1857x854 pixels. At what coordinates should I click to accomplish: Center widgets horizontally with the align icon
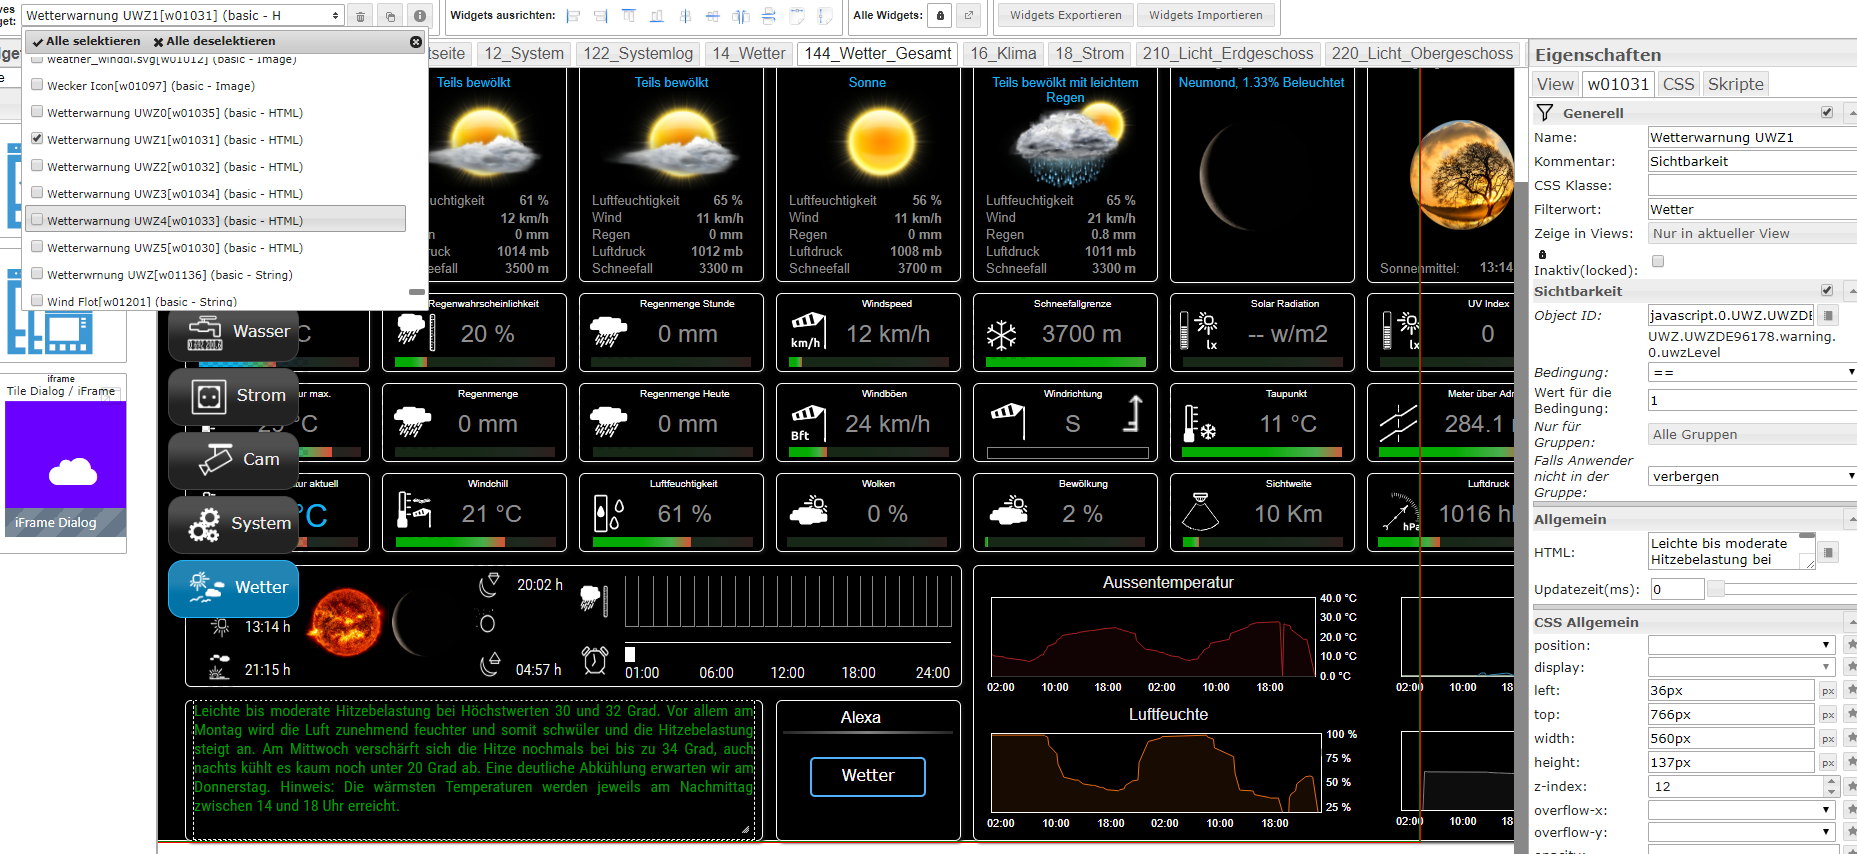point(685,16)
